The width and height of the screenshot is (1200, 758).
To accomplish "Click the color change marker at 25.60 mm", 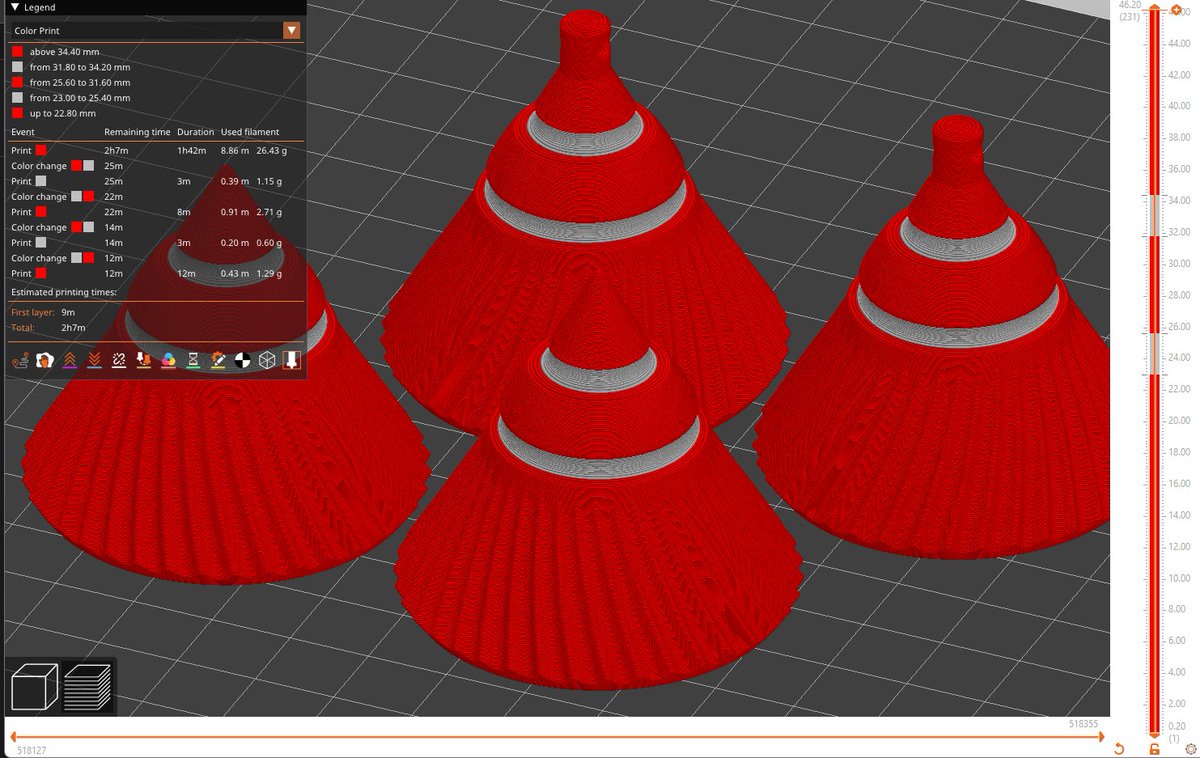I will pyautogui.click(x=1154, y=333).
